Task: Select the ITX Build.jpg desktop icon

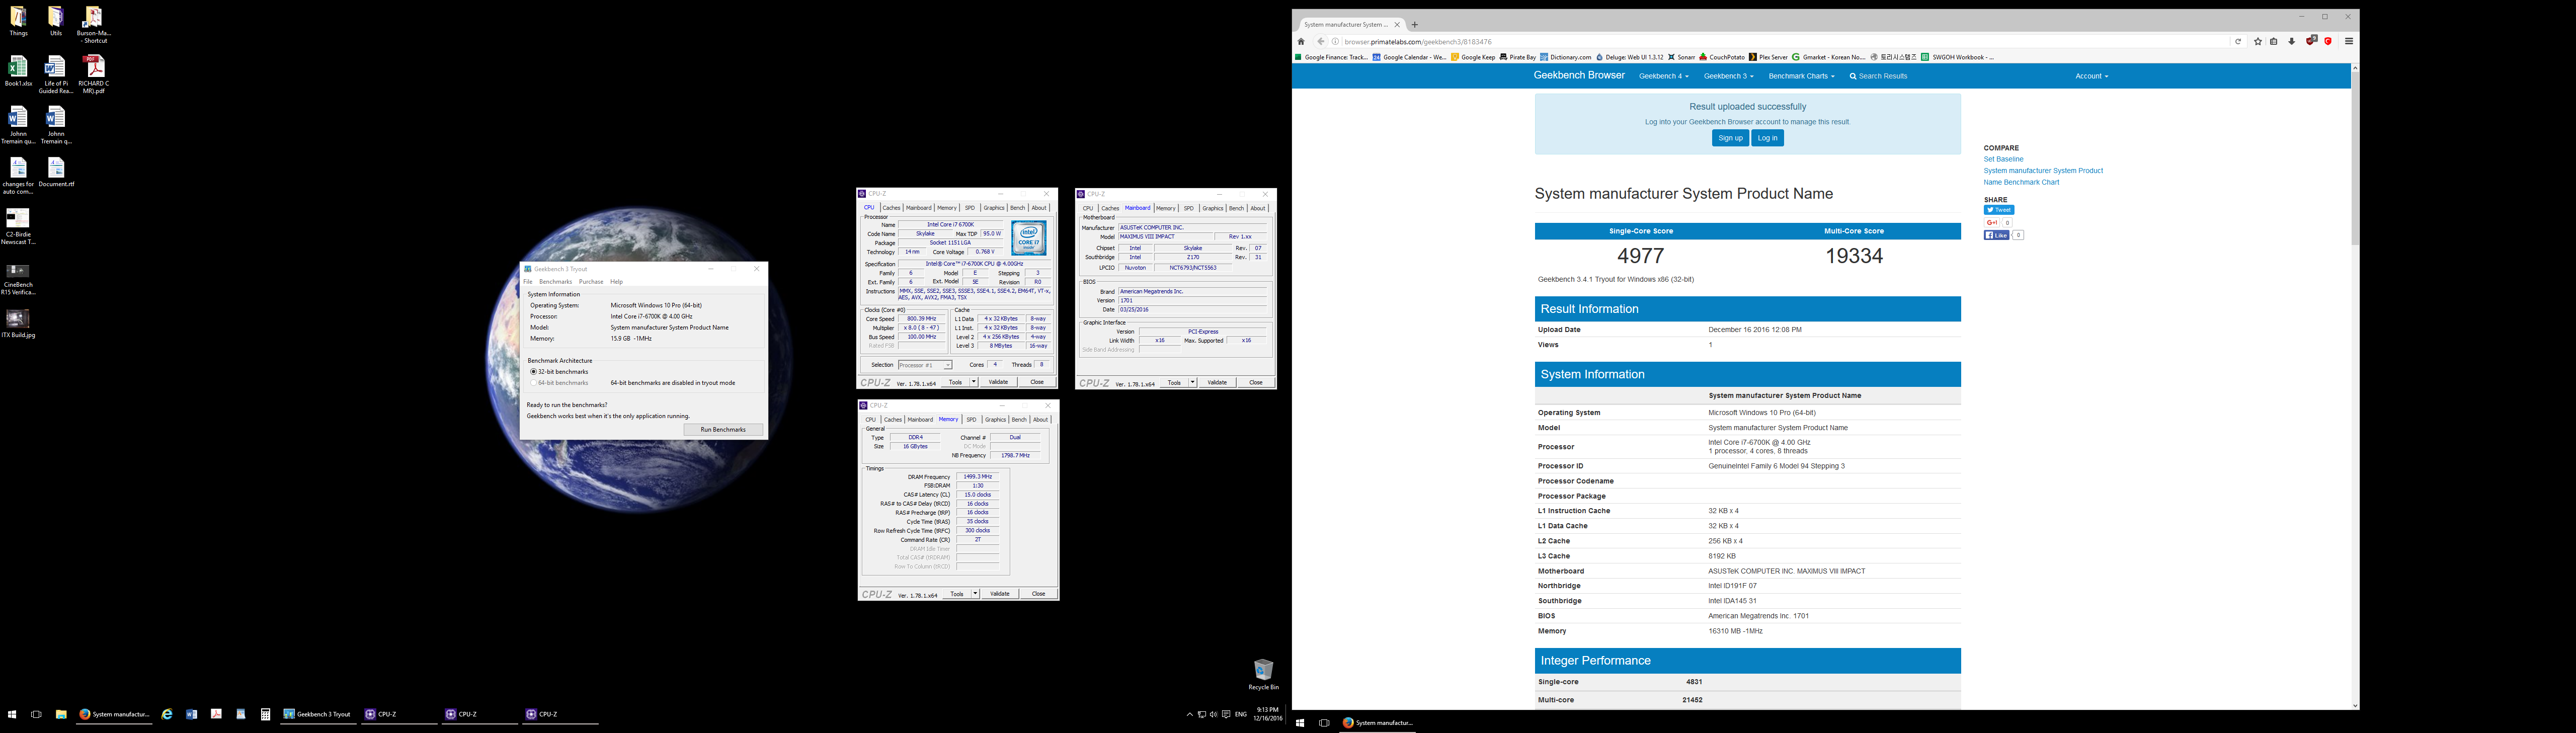Action: [18, 324]
